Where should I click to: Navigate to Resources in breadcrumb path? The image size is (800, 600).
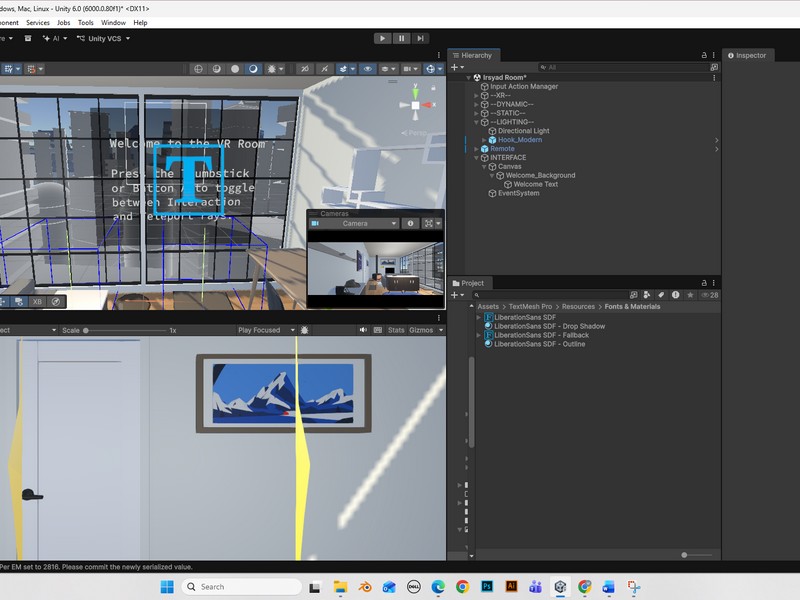tap(578, 307)
